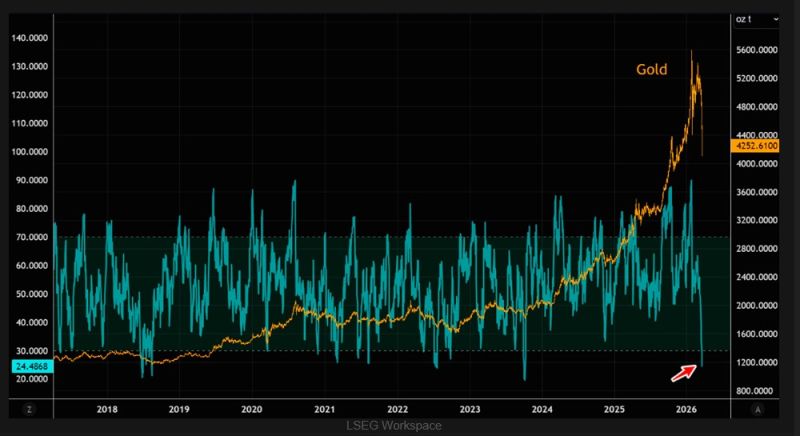Open the 'oz t' unit dropdown
Screen dimensions: 800x436
pos(757,19)
